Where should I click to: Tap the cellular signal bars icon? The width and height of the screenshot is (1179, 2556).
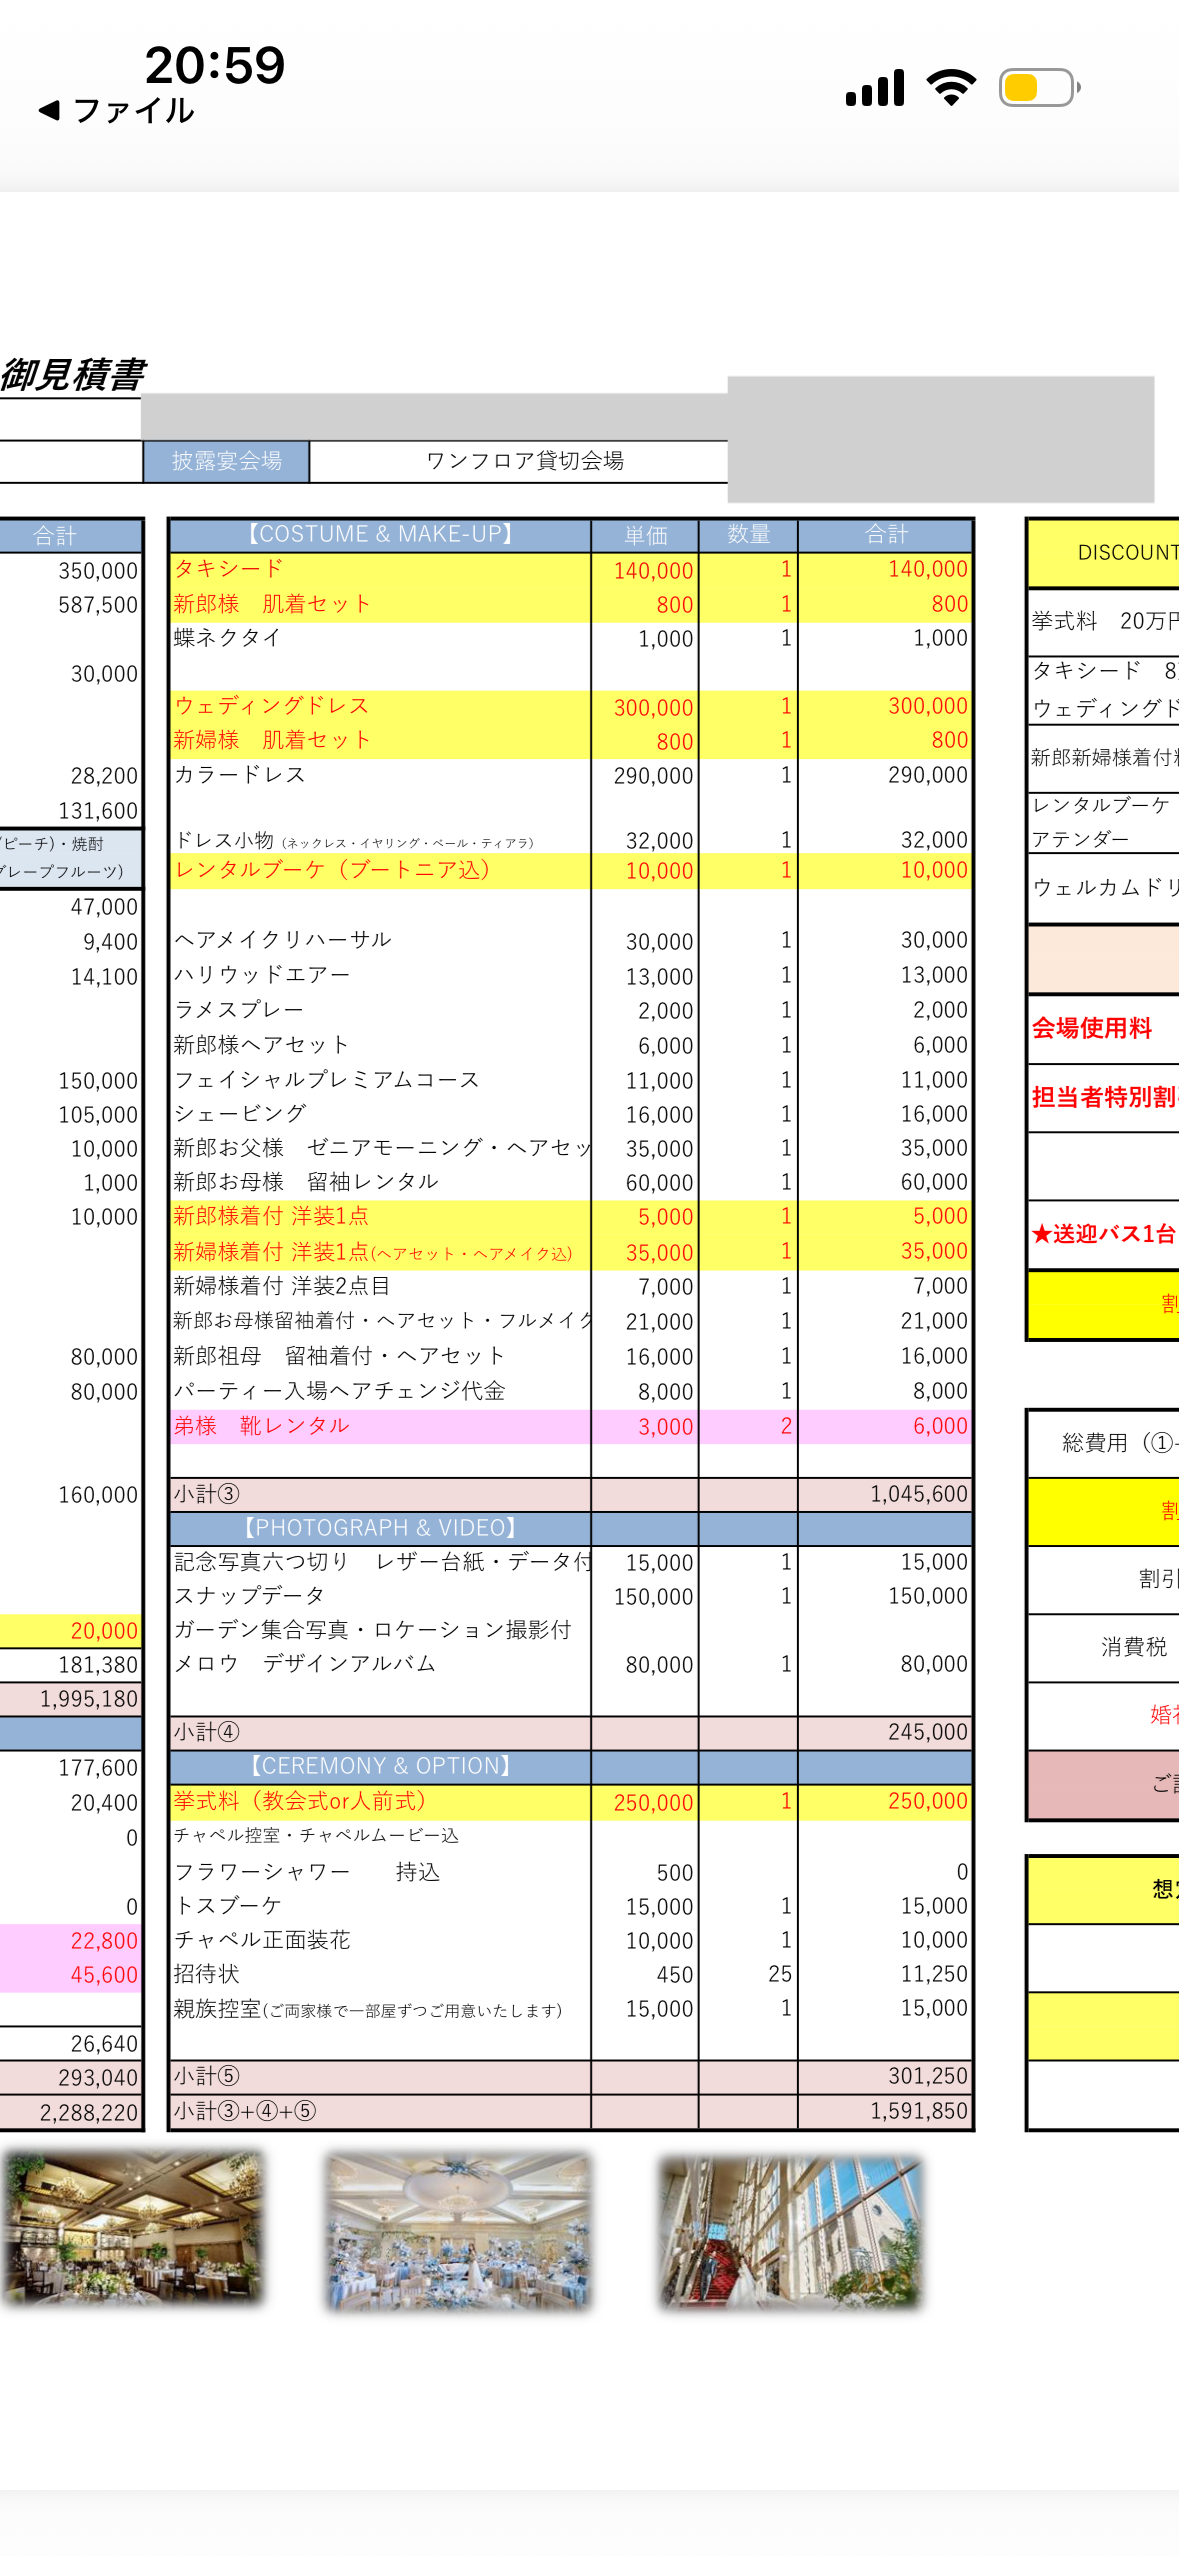tap(874, 88)
